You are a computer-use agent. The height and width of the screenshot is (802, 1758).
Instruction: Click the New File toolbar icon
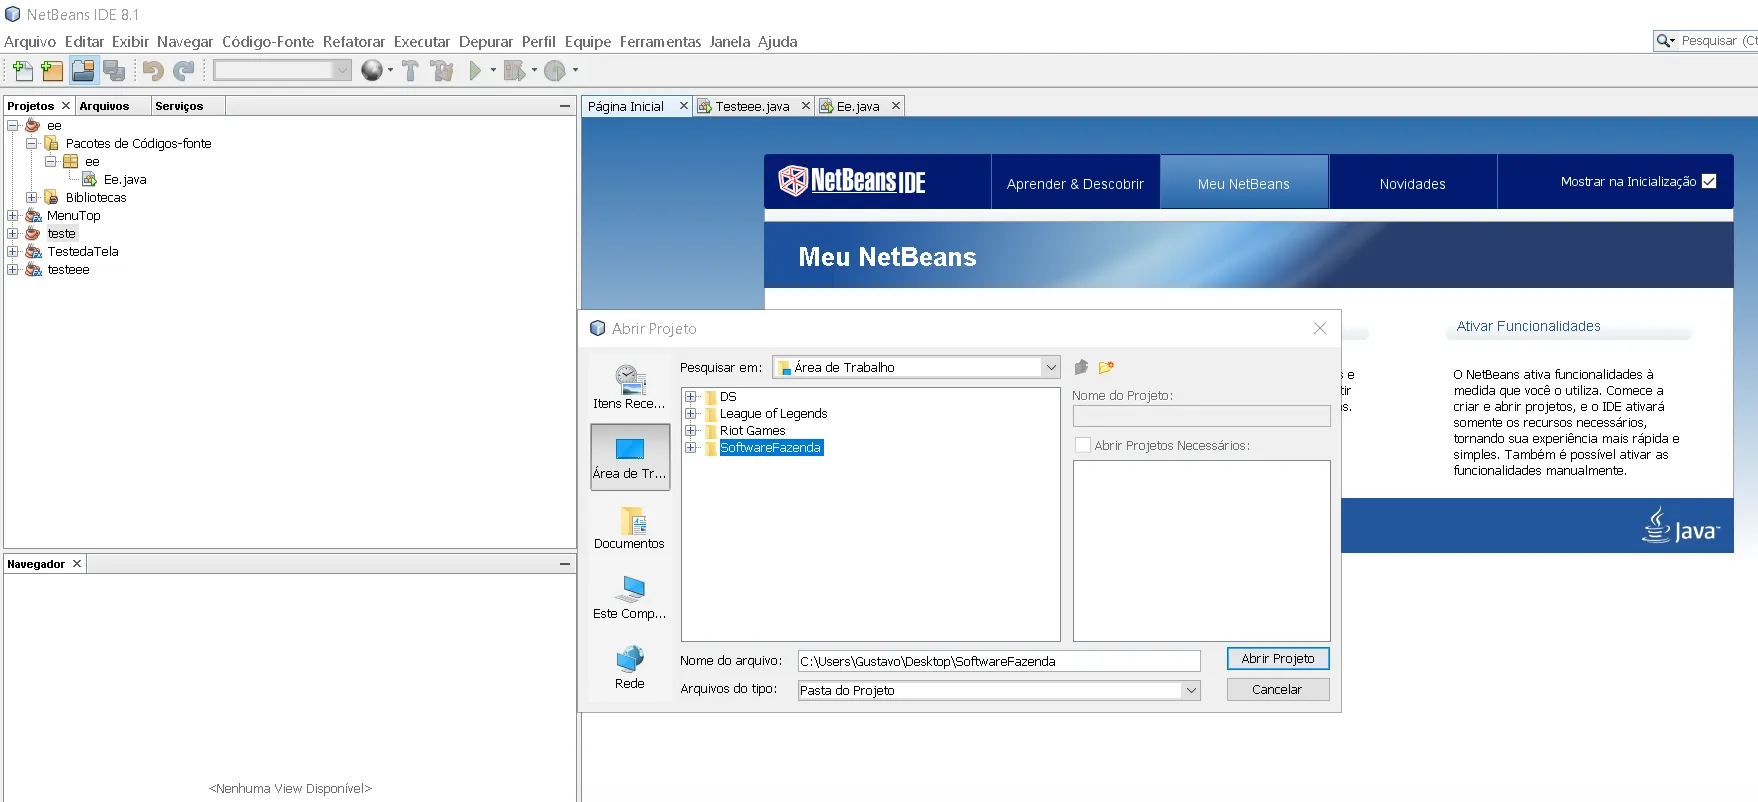click(x=22, y=70)
